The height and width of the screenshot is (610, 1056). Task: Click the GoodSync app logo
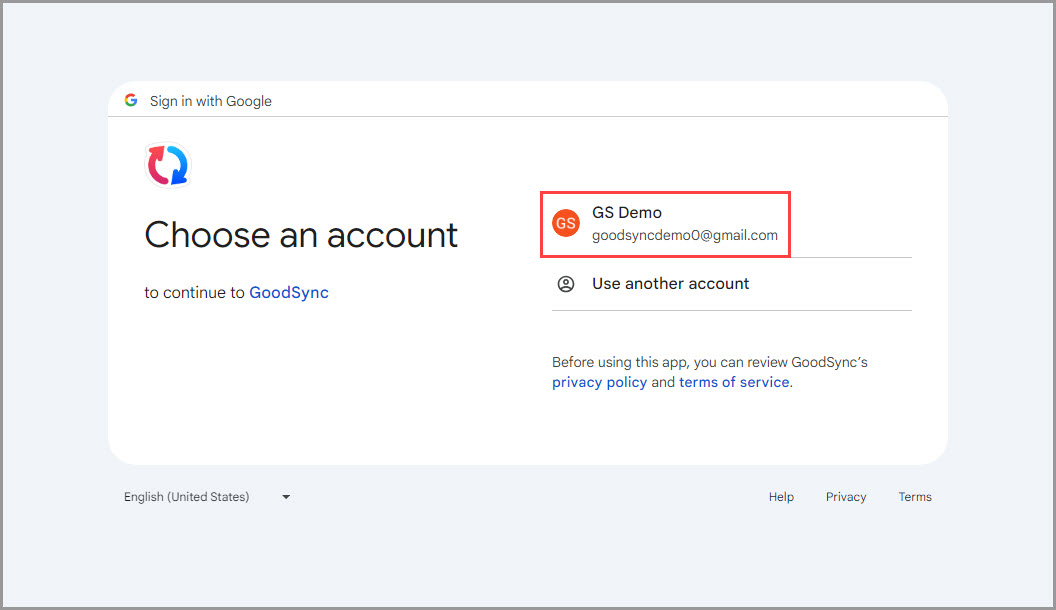167,164
